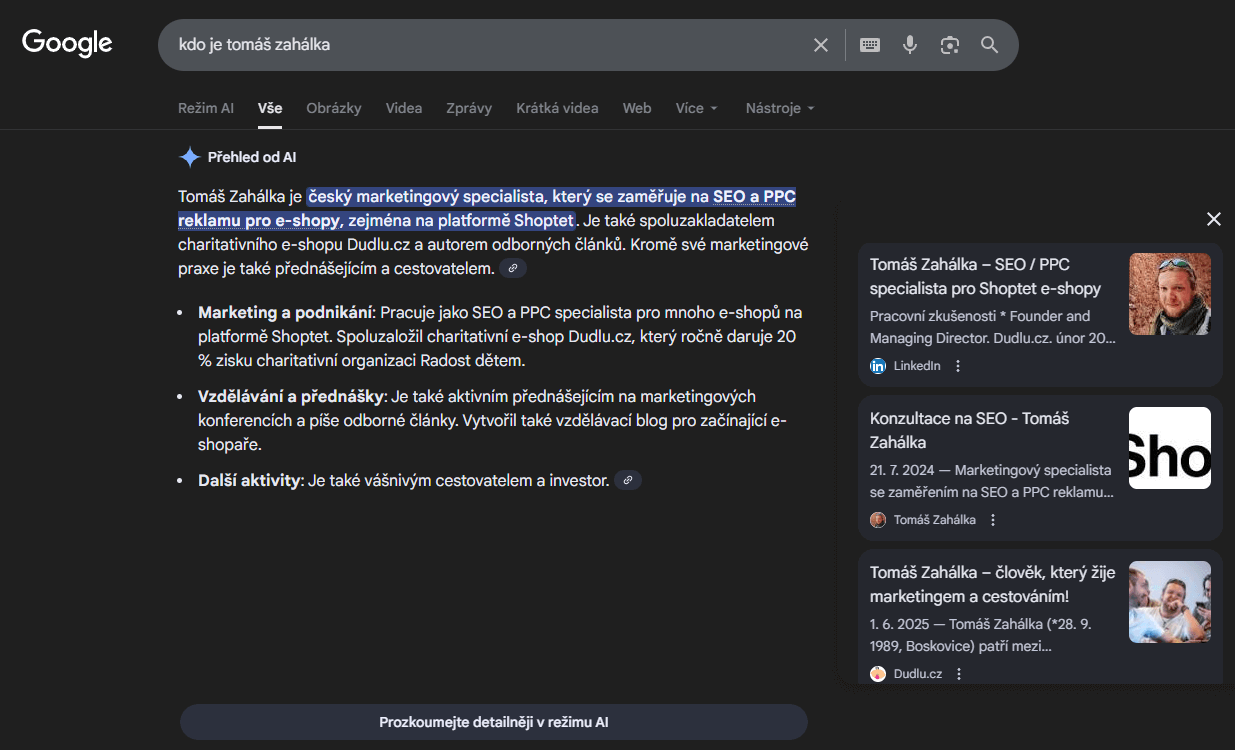Open the on-screen keyboard input tool
The height and width of the screenshot is (750, 1235).
[870, 45]
